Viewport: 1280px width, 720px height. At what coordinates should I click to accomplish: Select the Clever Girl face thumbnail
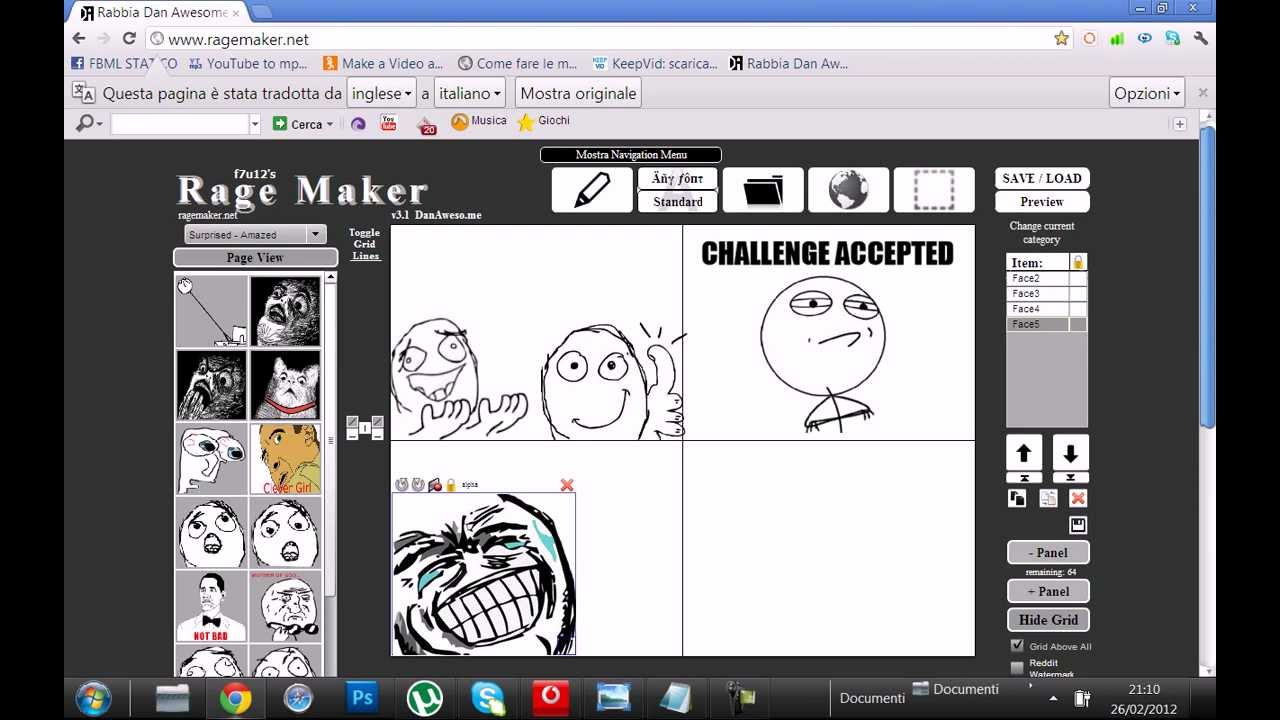coord(285,459)
